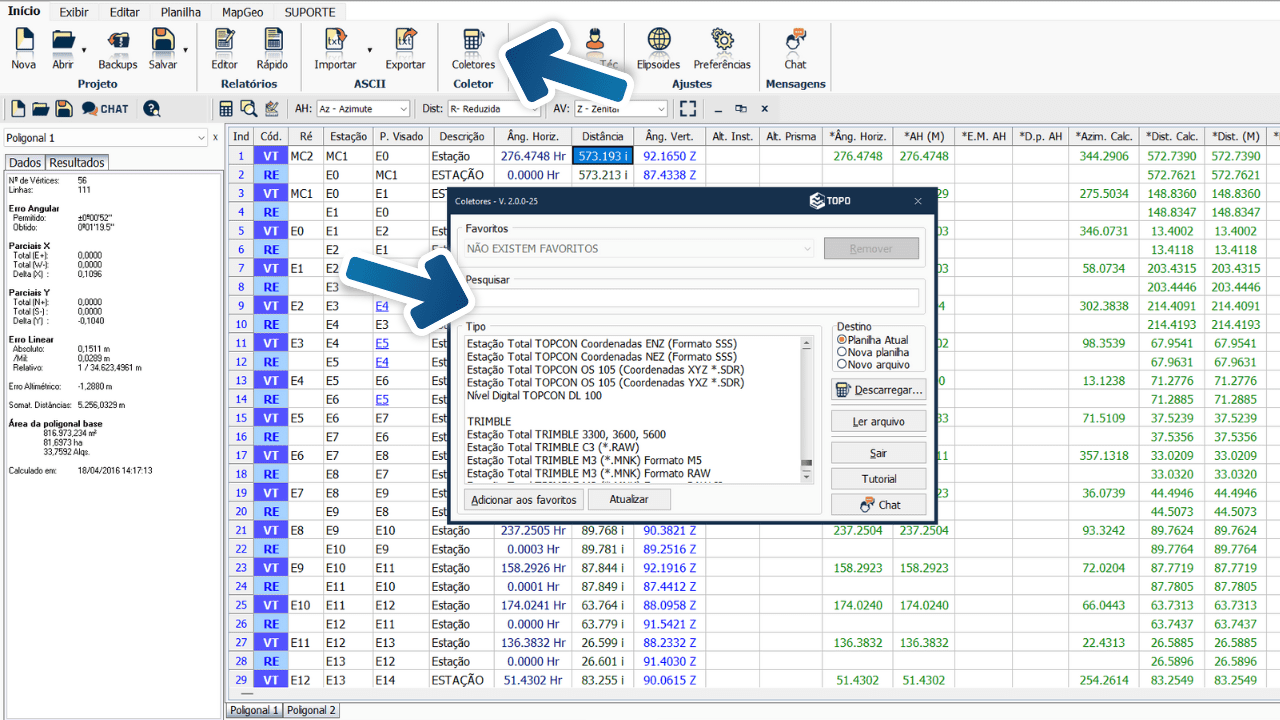Open a project with Abrir icon
Screen dimensions: 1280x720
pos(63,48)
